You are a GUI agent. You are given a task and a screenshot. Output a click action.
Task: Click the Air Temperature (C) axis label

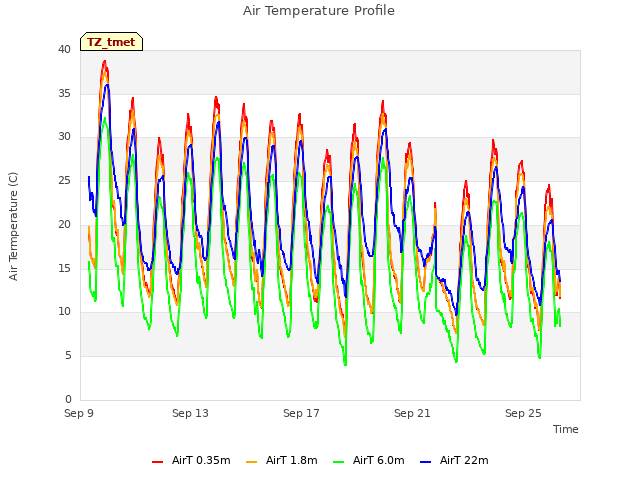coord(13,226)
